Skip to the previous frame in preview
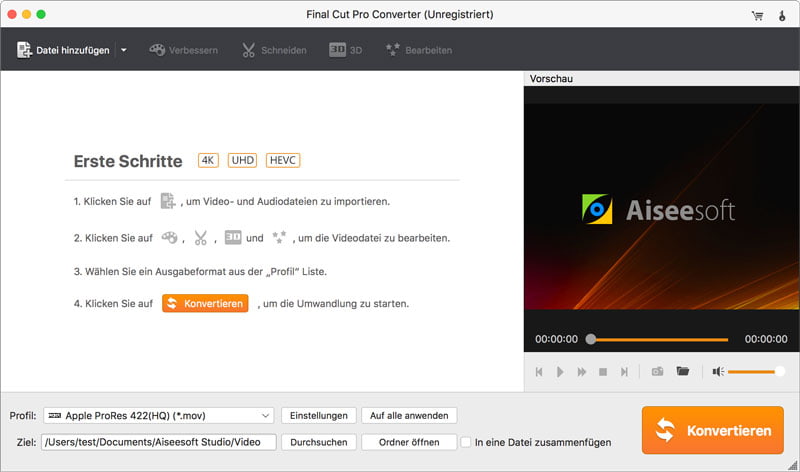The width and height of the screenshot is (800, 472). tap(539, 371)
